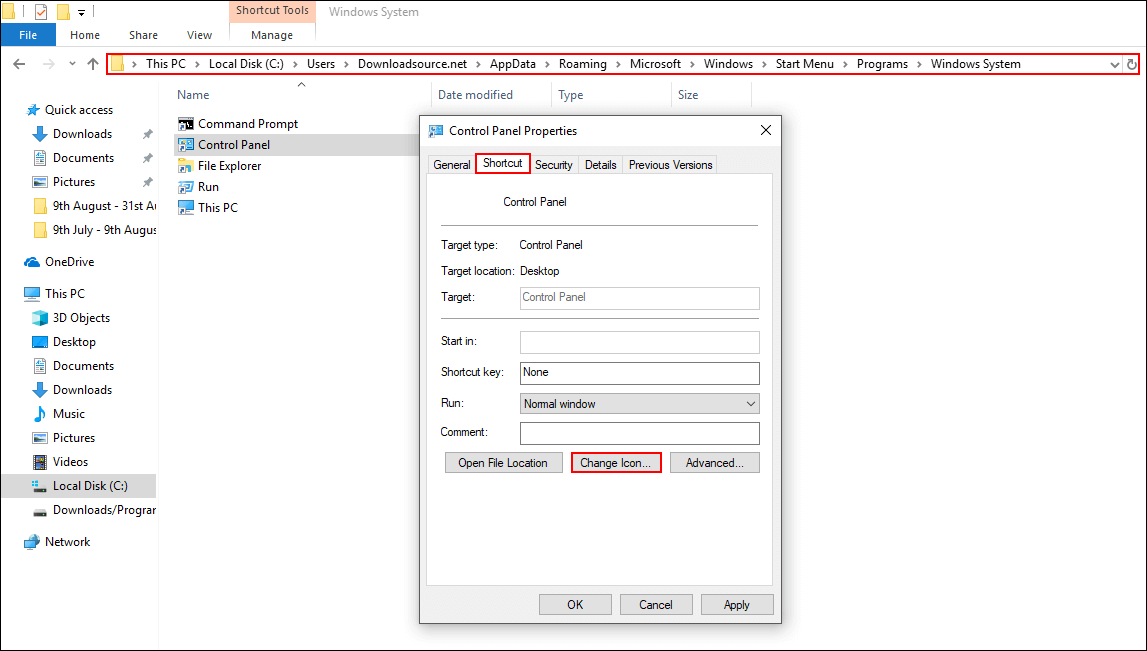The width and height of the screenshot is (1147, 651).
Task: Cancel the Properties dialog
Action: click(x=656, y=605)
